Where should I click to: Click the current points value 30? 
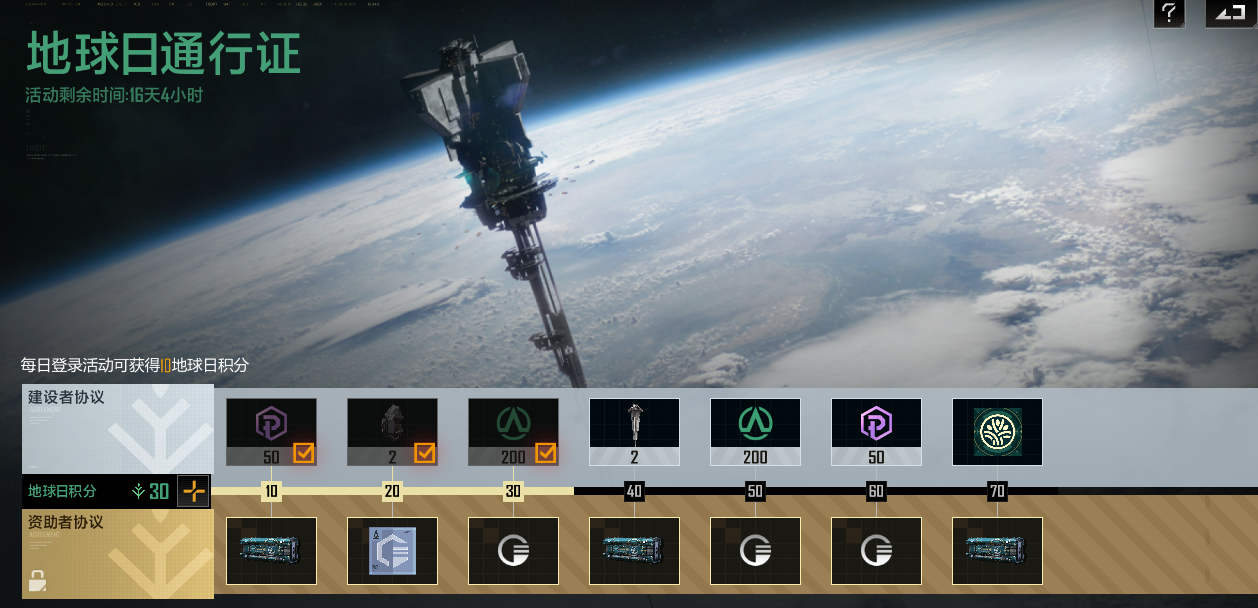point(159,491)
